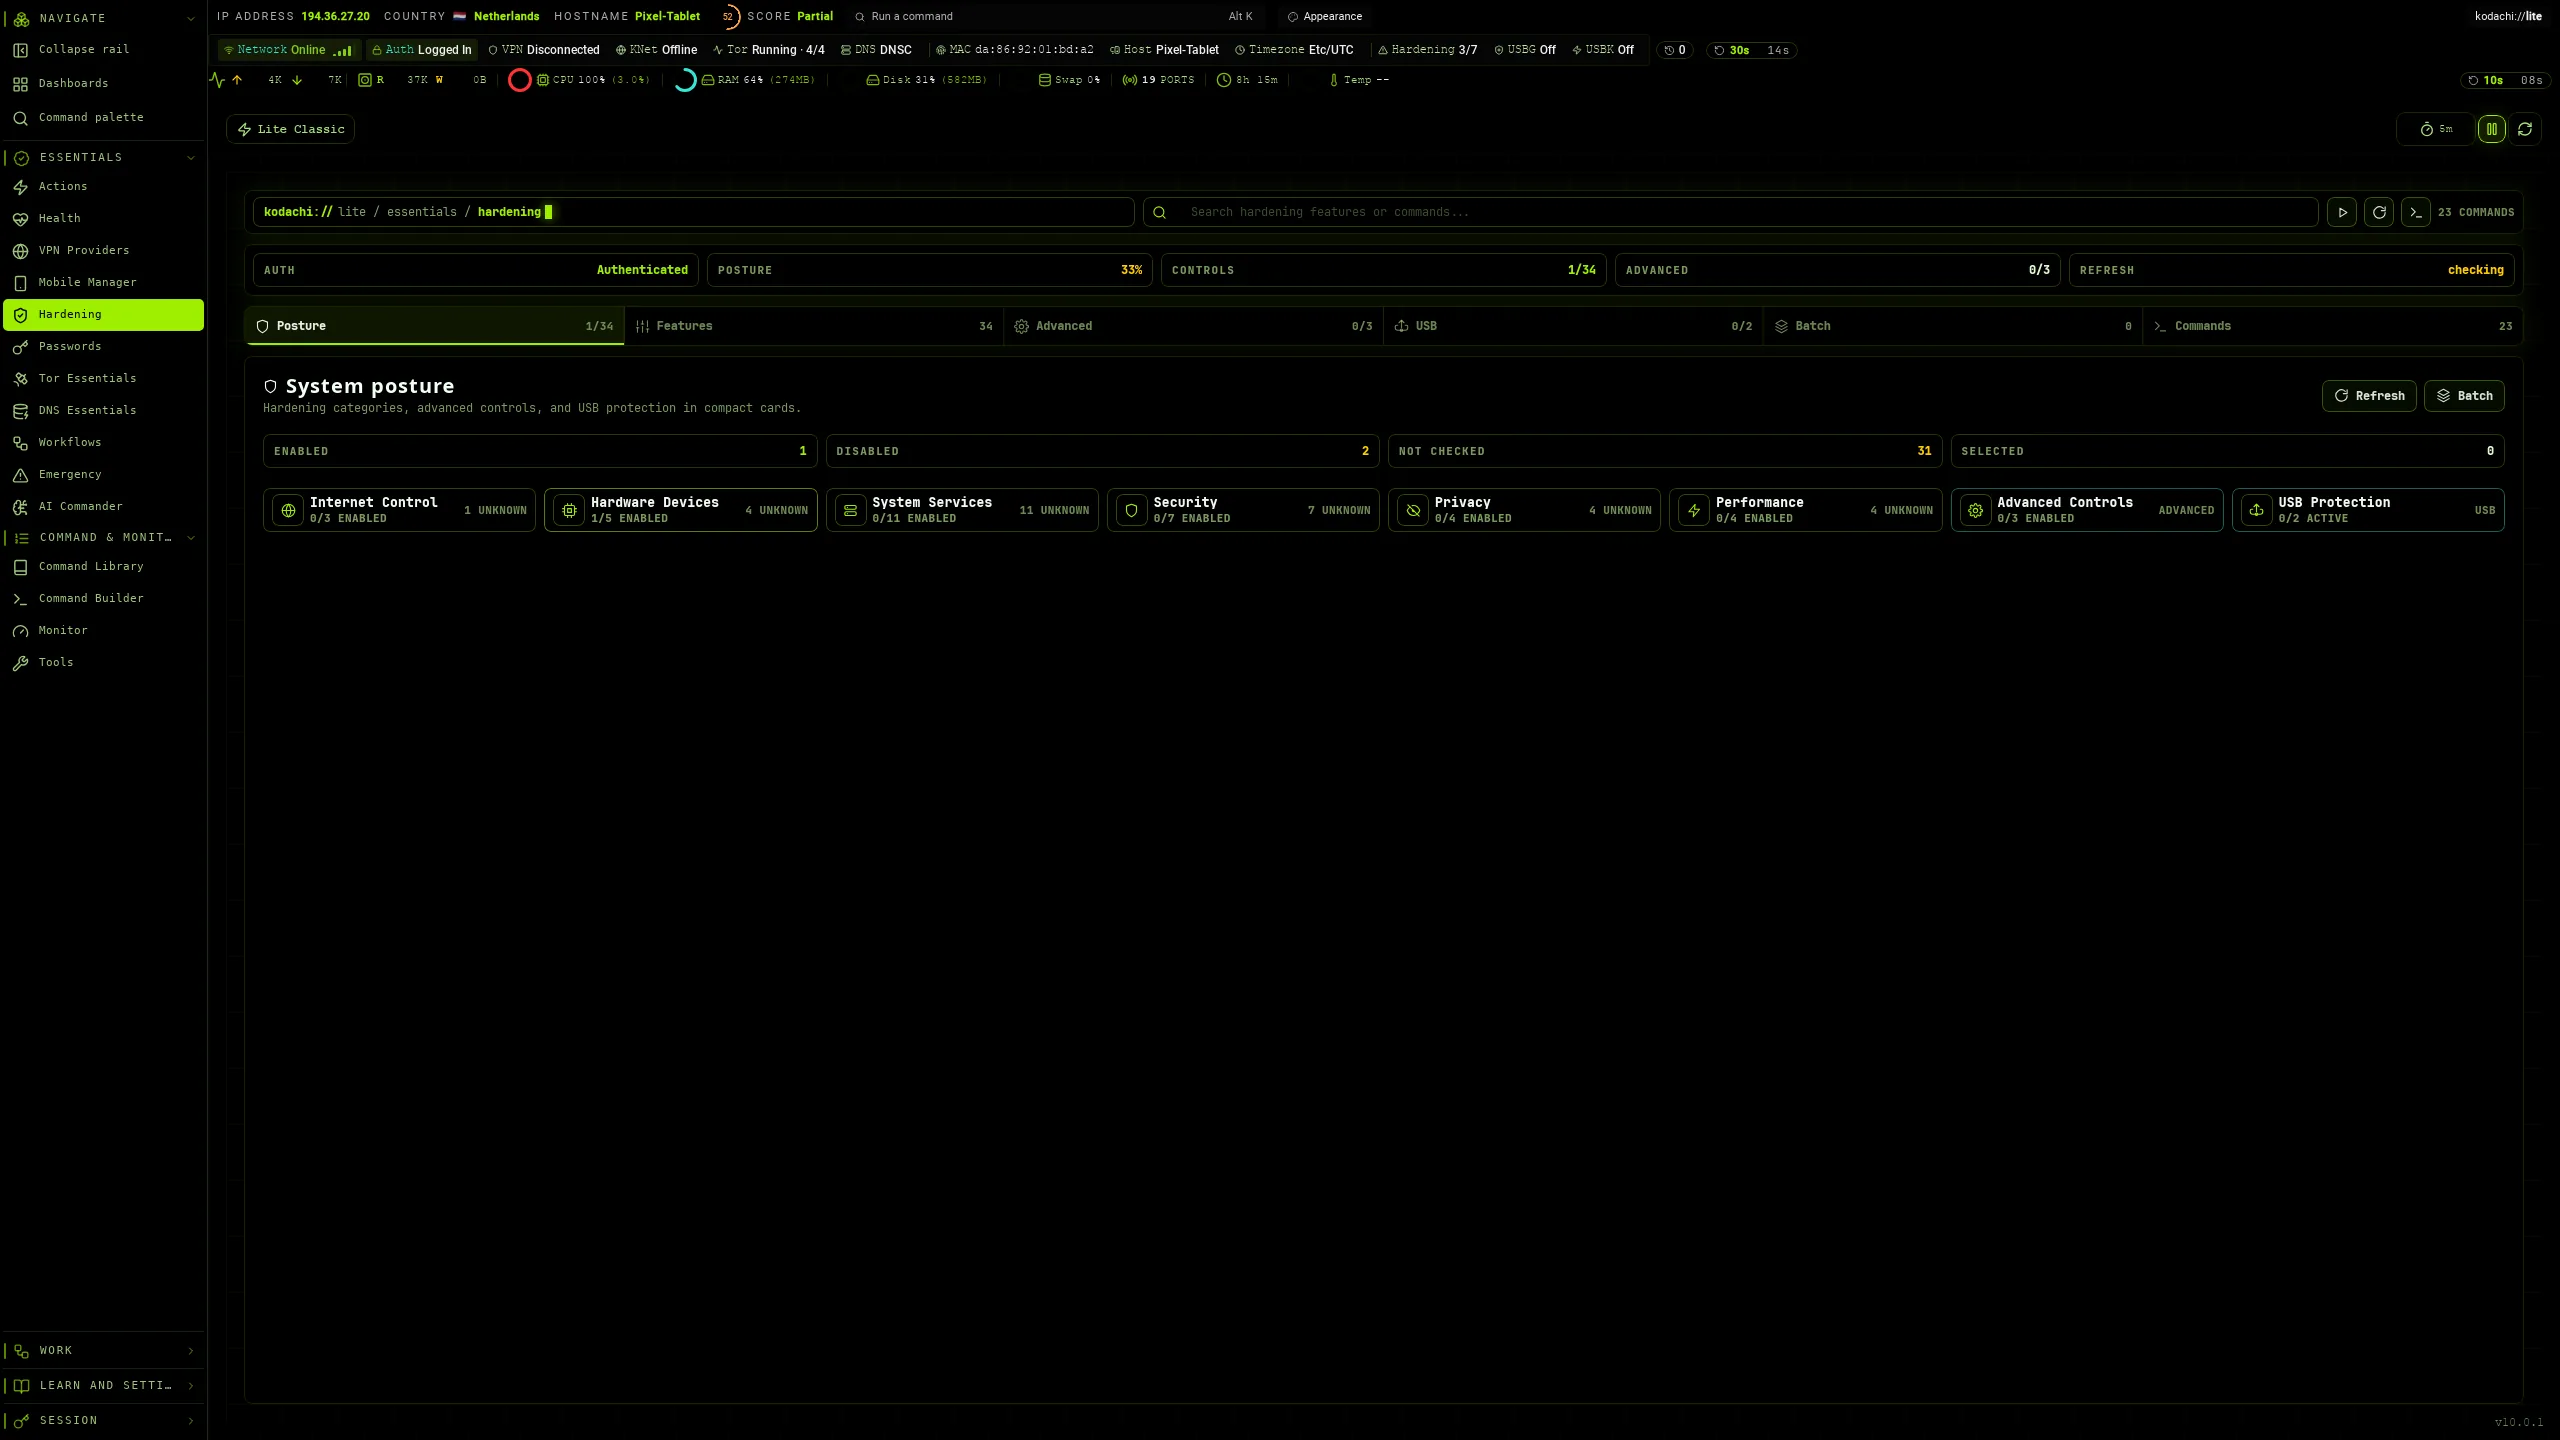Open the Monitor page
This screenshot has width=2560, height=1440.
coord(103,630)
